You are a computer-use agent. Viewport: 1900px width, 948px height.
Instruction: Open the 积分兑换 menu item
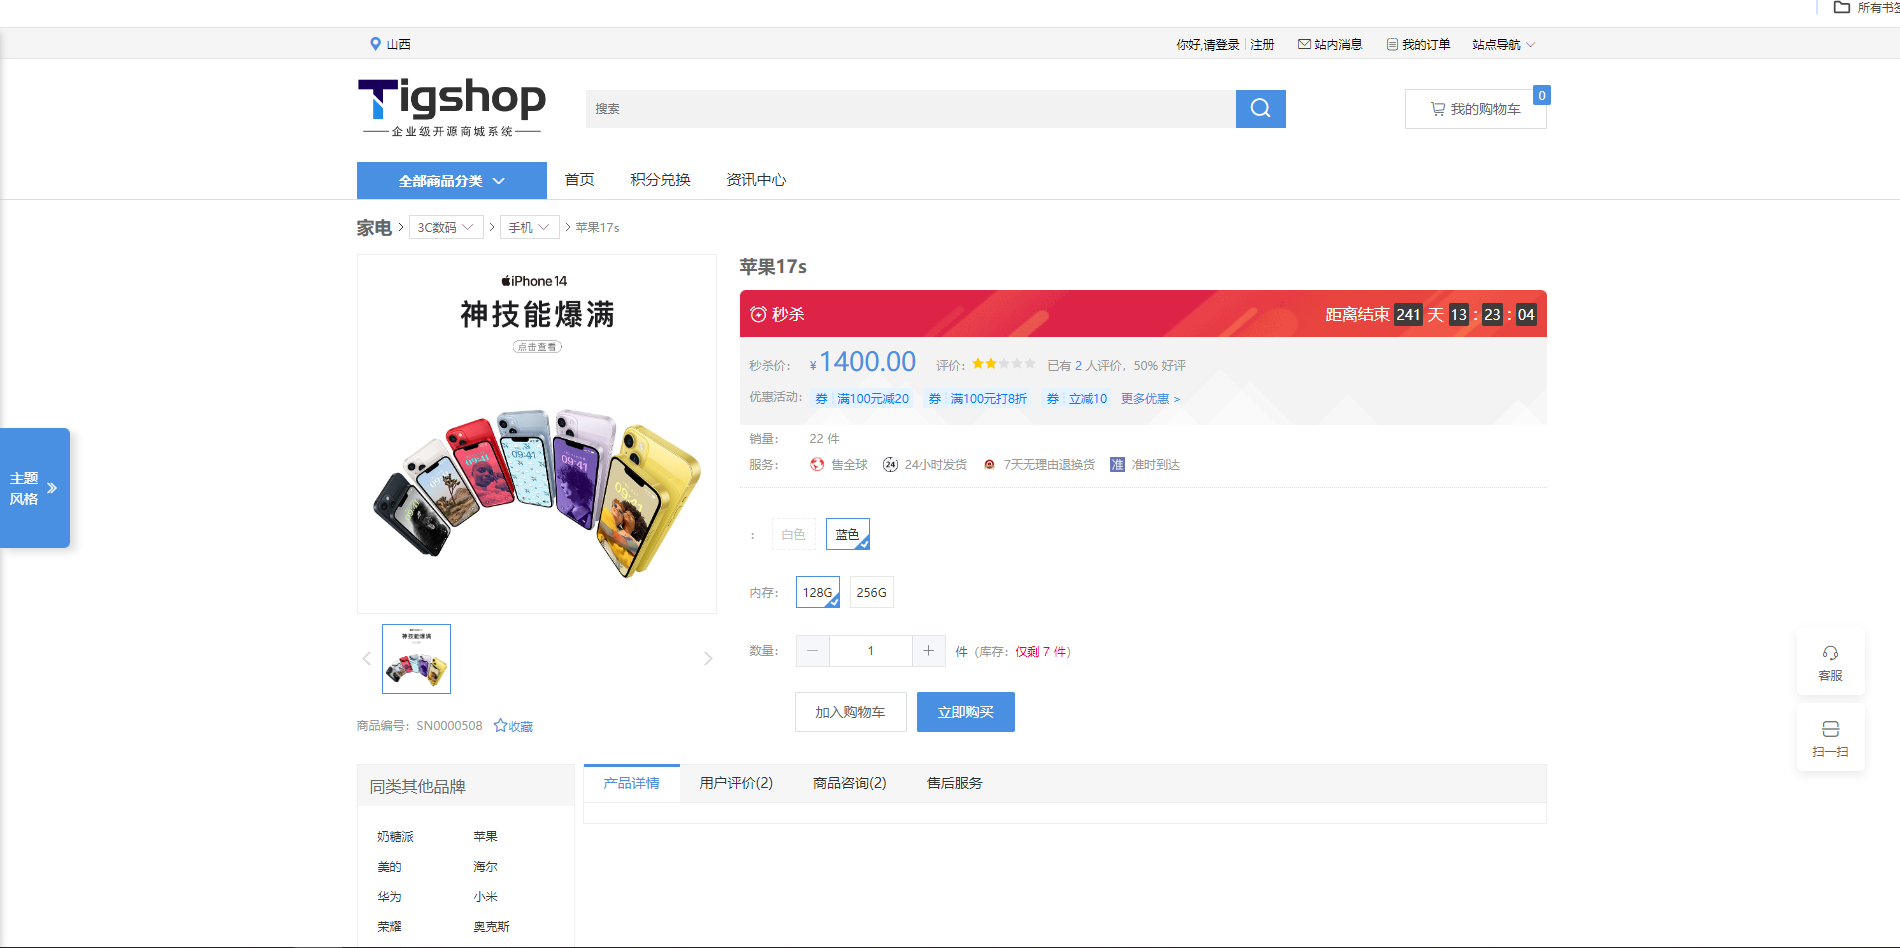click(659, 180)
